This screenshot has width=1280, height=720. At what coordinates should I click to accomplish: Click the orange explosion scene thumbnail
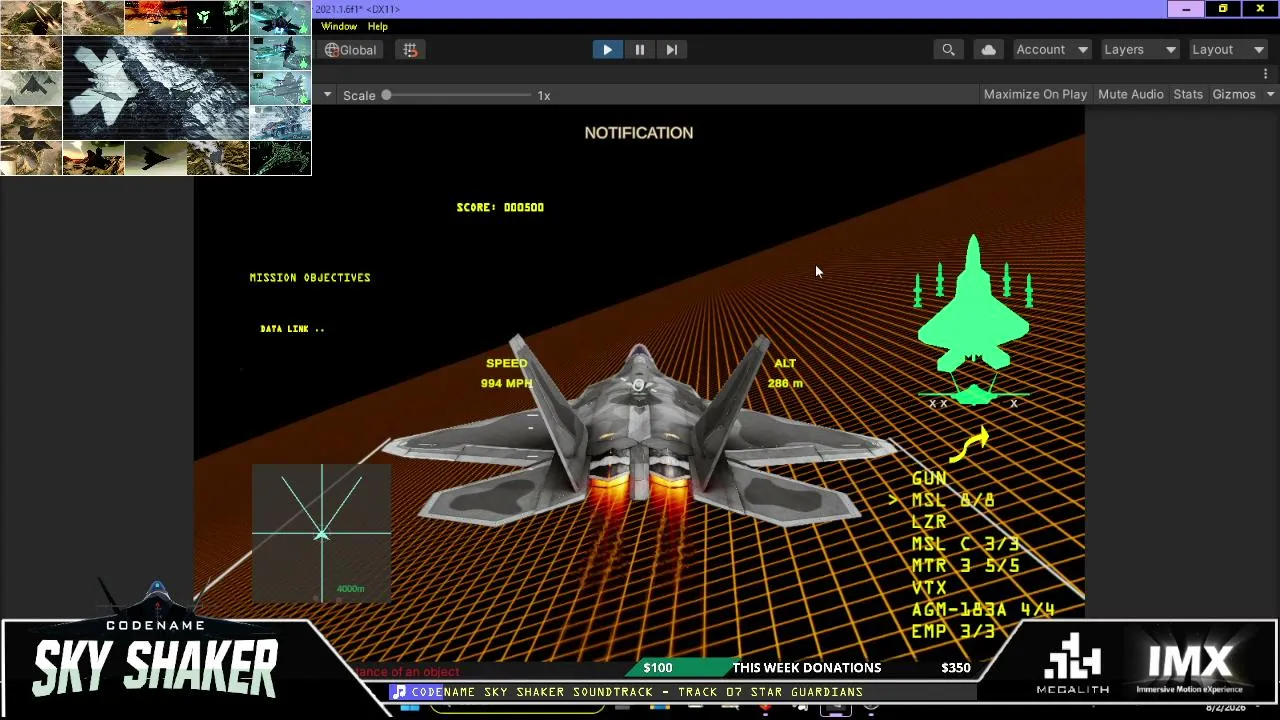[x=155, y=18]
